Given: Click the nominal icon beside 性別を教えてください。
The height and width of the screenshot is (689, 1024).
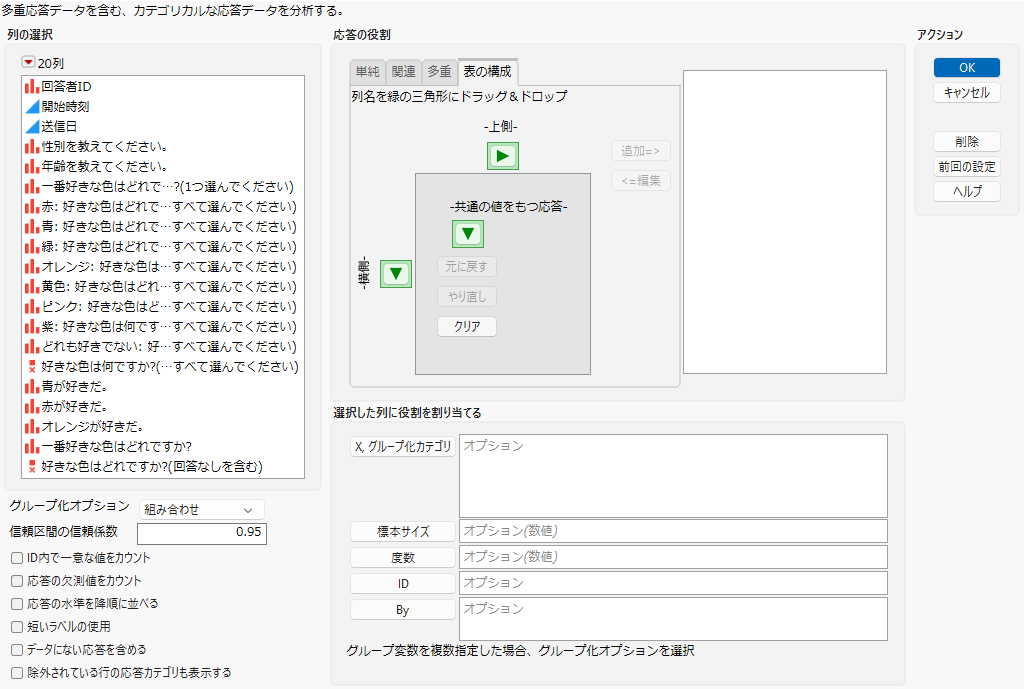Looking at the screenshot, I should coord(32,146).
